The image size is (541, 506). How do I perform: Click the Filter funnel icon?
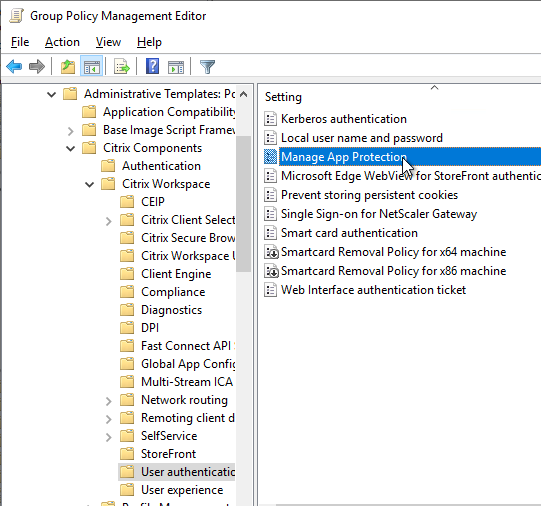[207, 67]
